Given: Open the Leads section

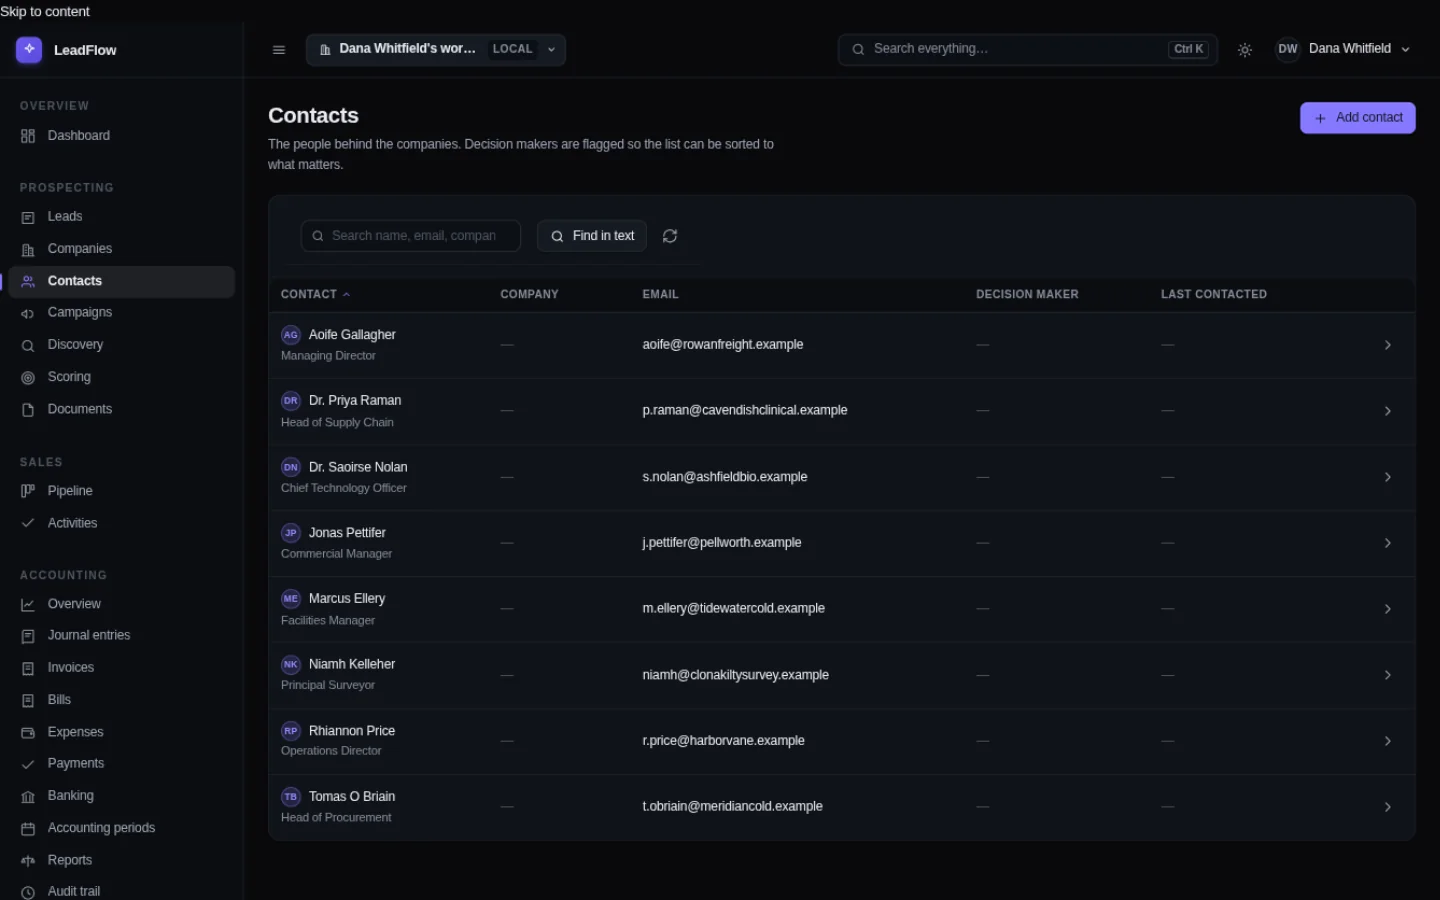Looking at the screenshot, I should tap(122, 217).
